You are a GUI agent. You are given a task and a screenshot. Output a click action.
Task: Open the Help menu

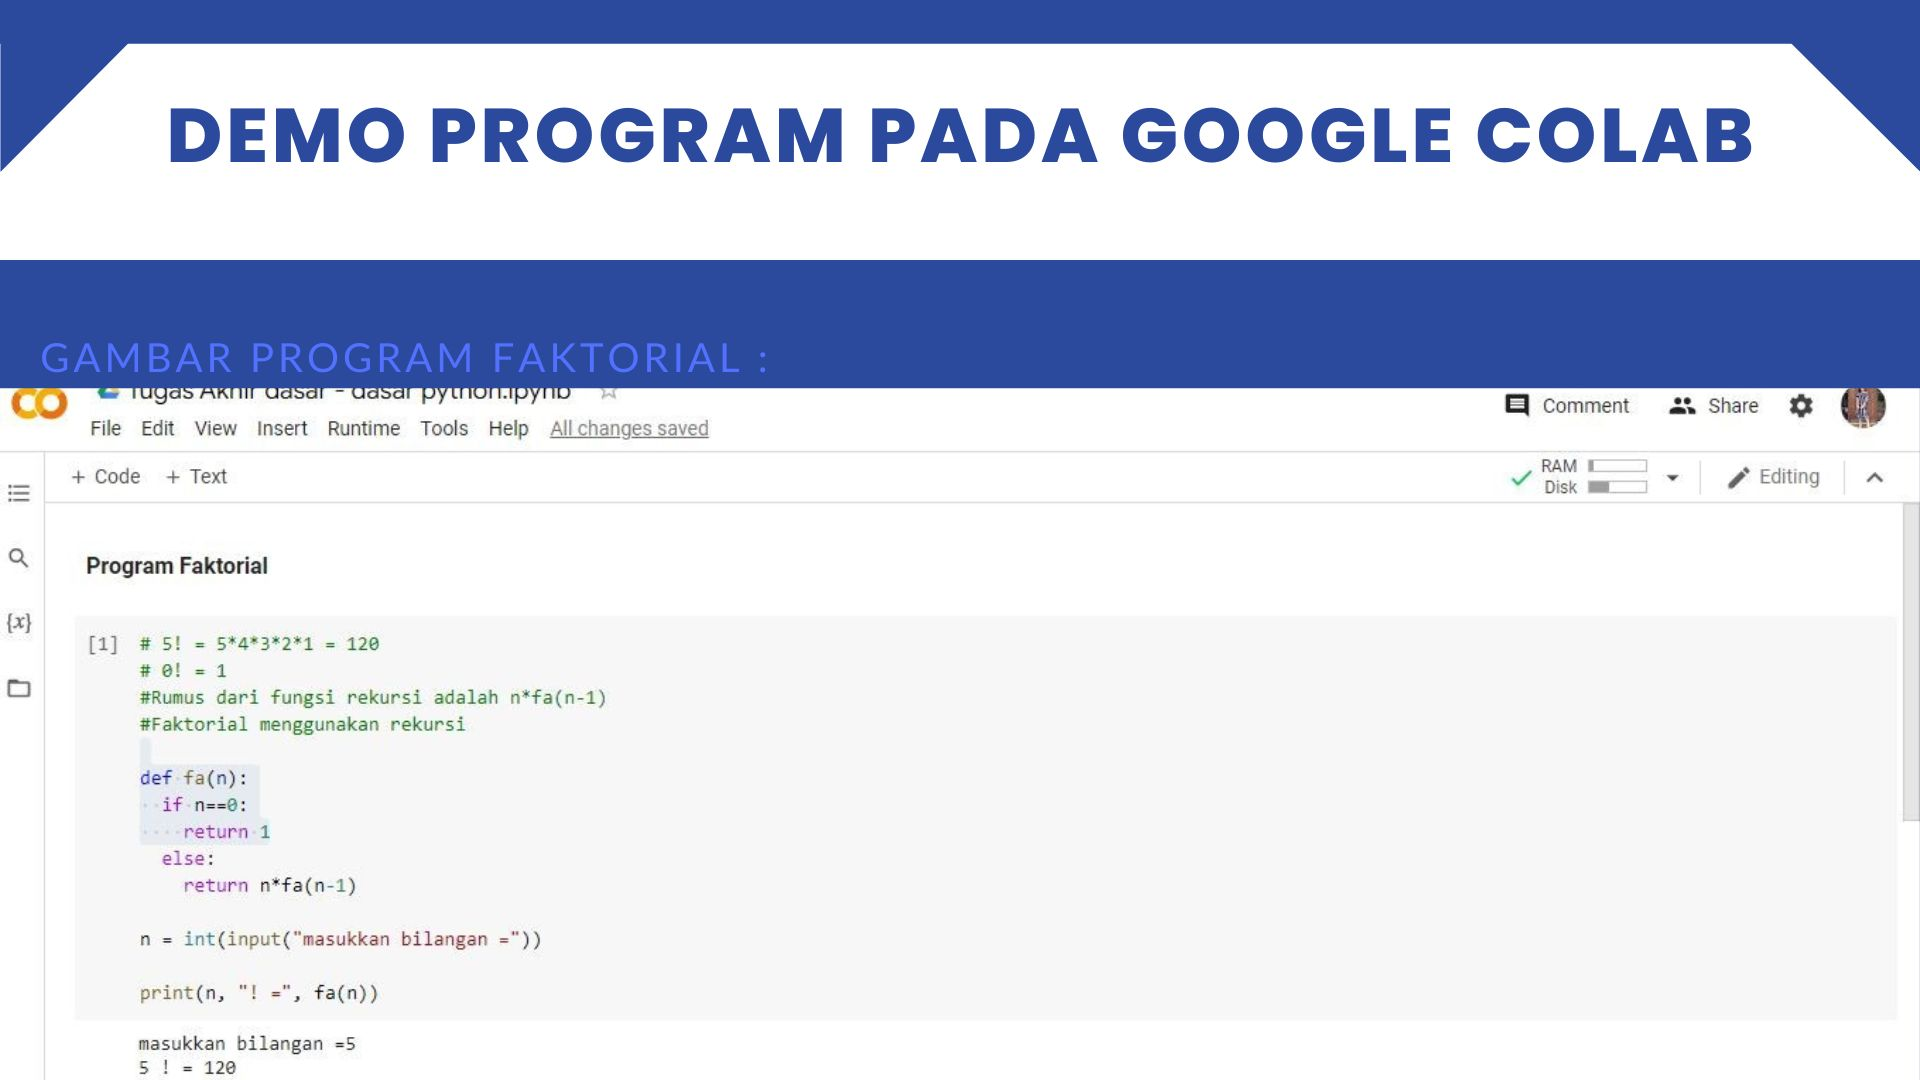pyautogui.click(x=508, y=428)
